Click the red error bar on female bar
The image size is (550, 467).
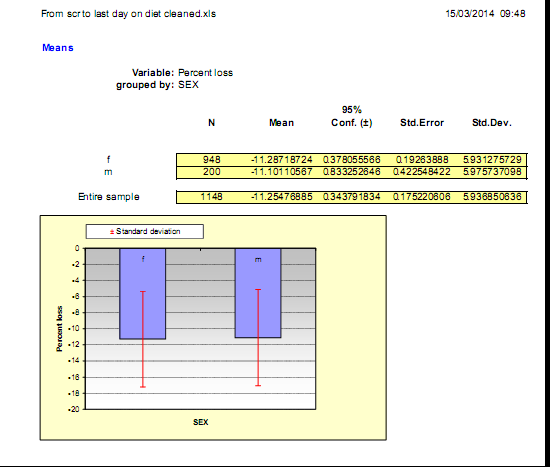pos(143,339)
